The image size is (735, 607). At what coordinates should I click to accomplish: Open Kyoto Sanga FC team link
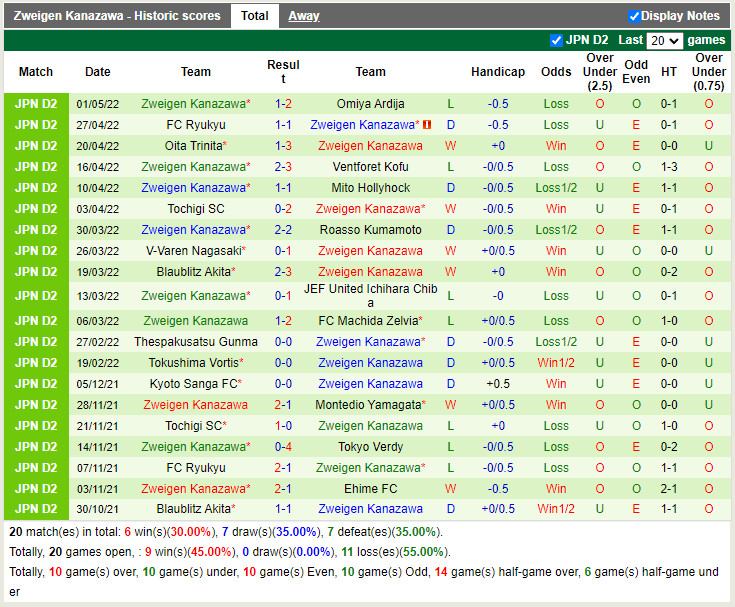196,384
